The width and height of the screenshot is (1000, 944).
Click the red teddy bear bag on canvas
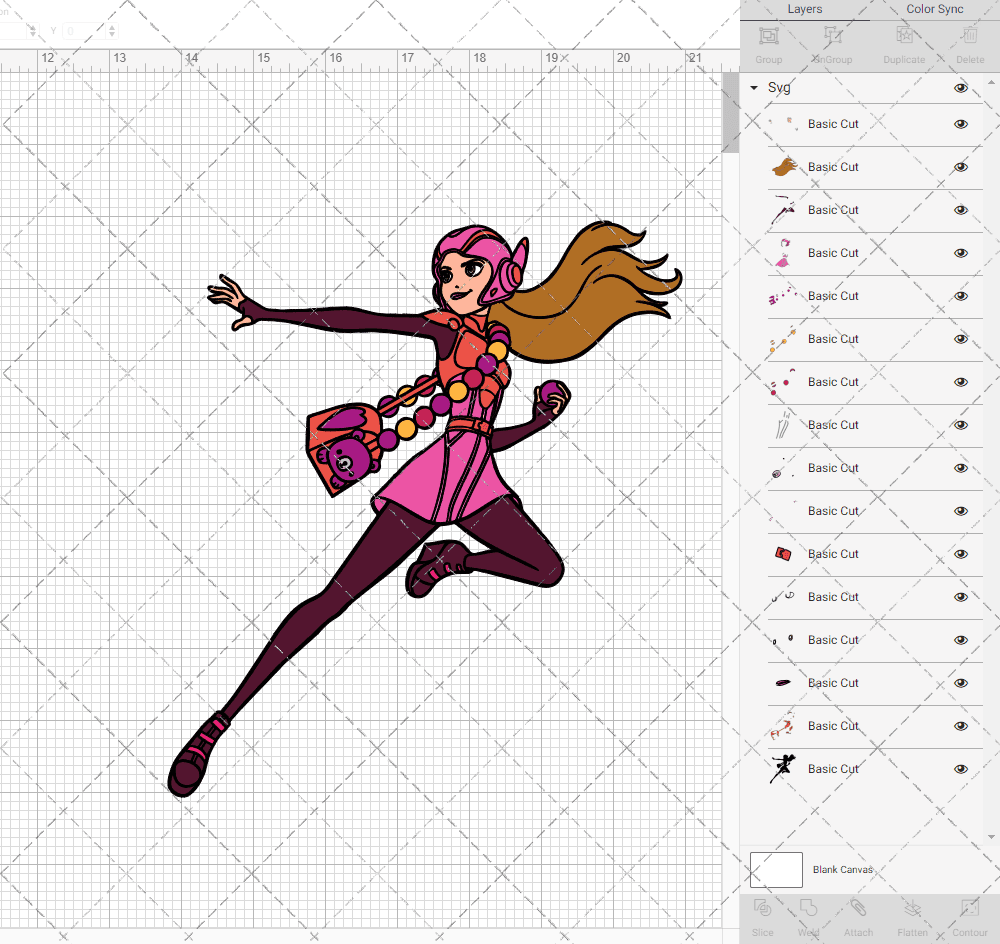coord(343,450)
